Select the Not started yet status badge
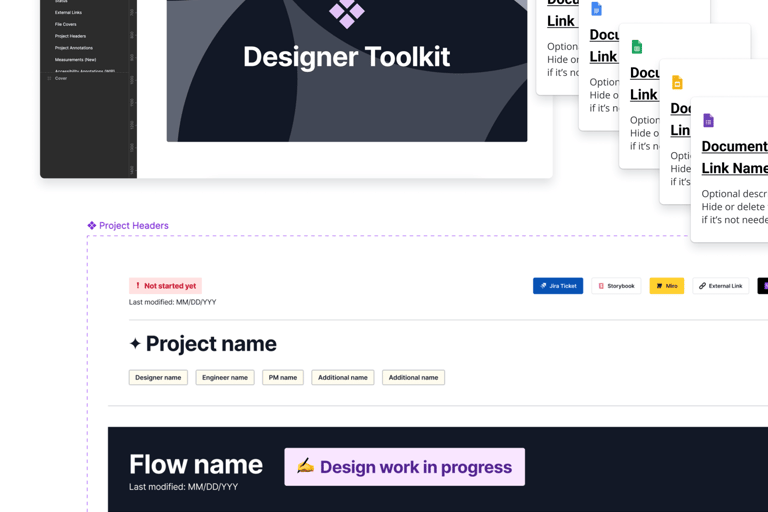Viewport: 768px width, 512px height. (165, 286)
